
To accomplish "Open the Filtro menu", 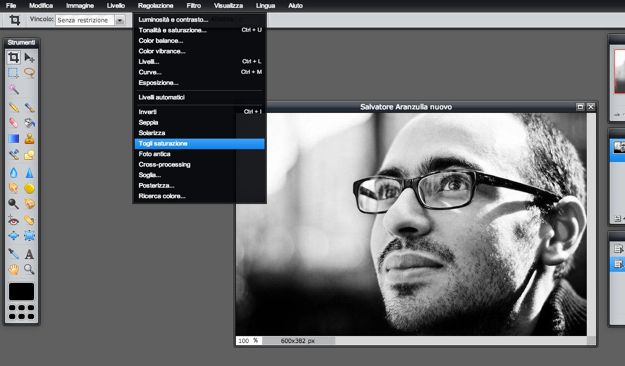I will click(194, 6).
